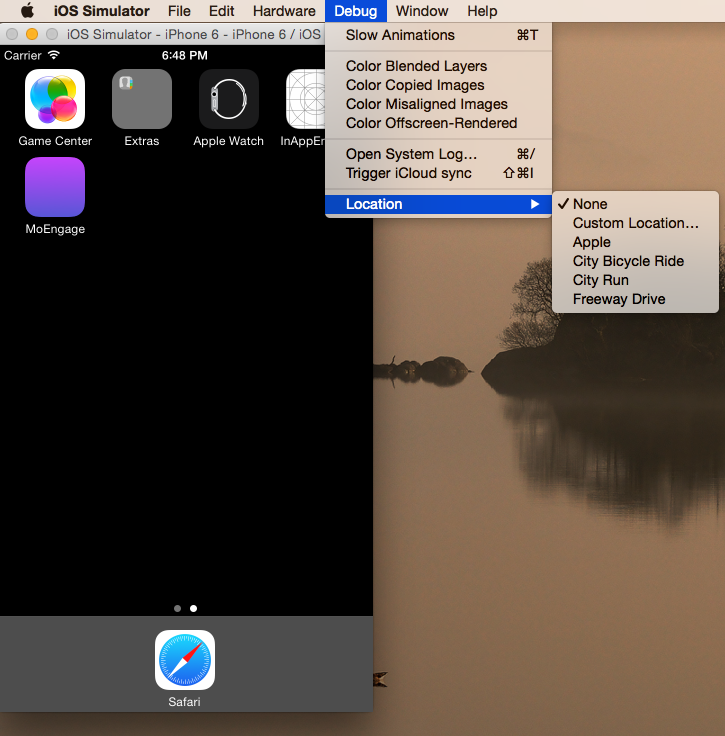Open the InApp app with grid icon
725x736 pixels.
tap(305, 99)
